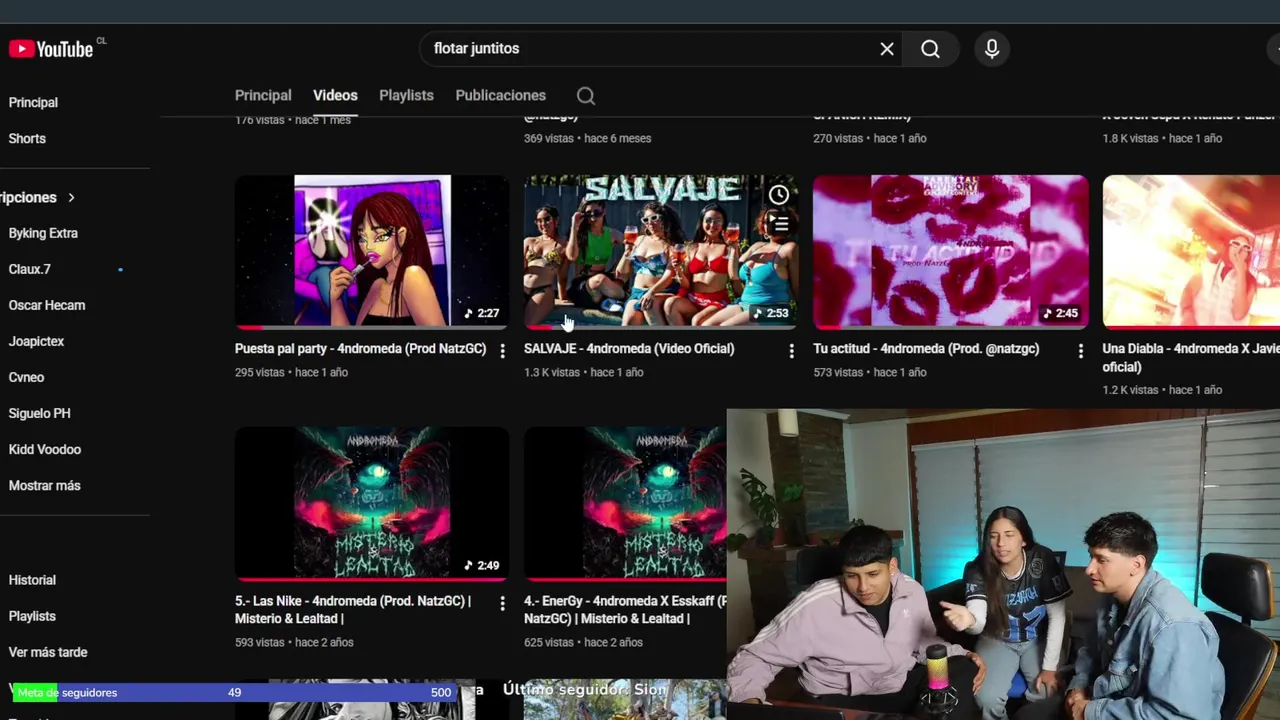
Task: Open Siguelo PH subscription channel
Action: click(39, 413)
